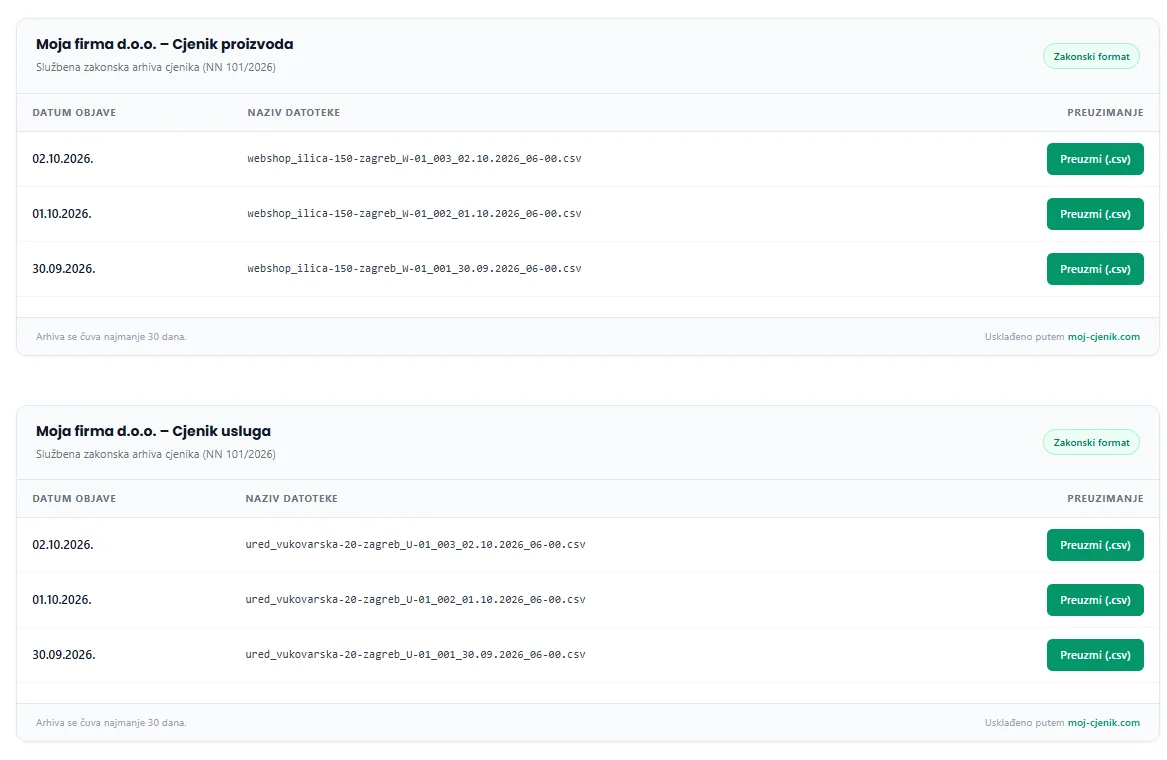The image size is (1167, 760).
Task: Click Preuzimanje header in Cjenik usluga table
Action: tap(1105, 499)
